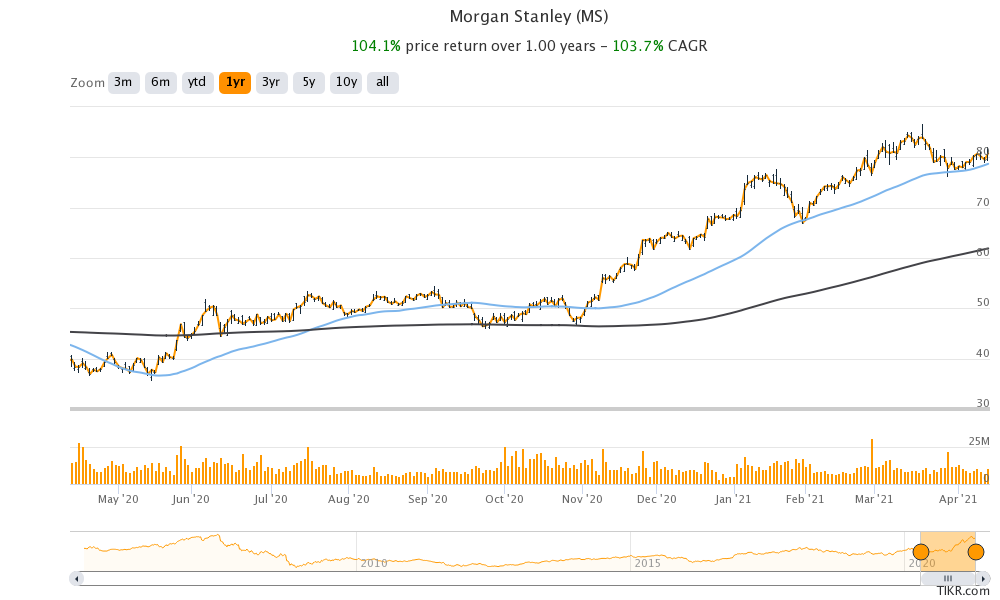Click the Zoom label text

(x=87, y=83)
